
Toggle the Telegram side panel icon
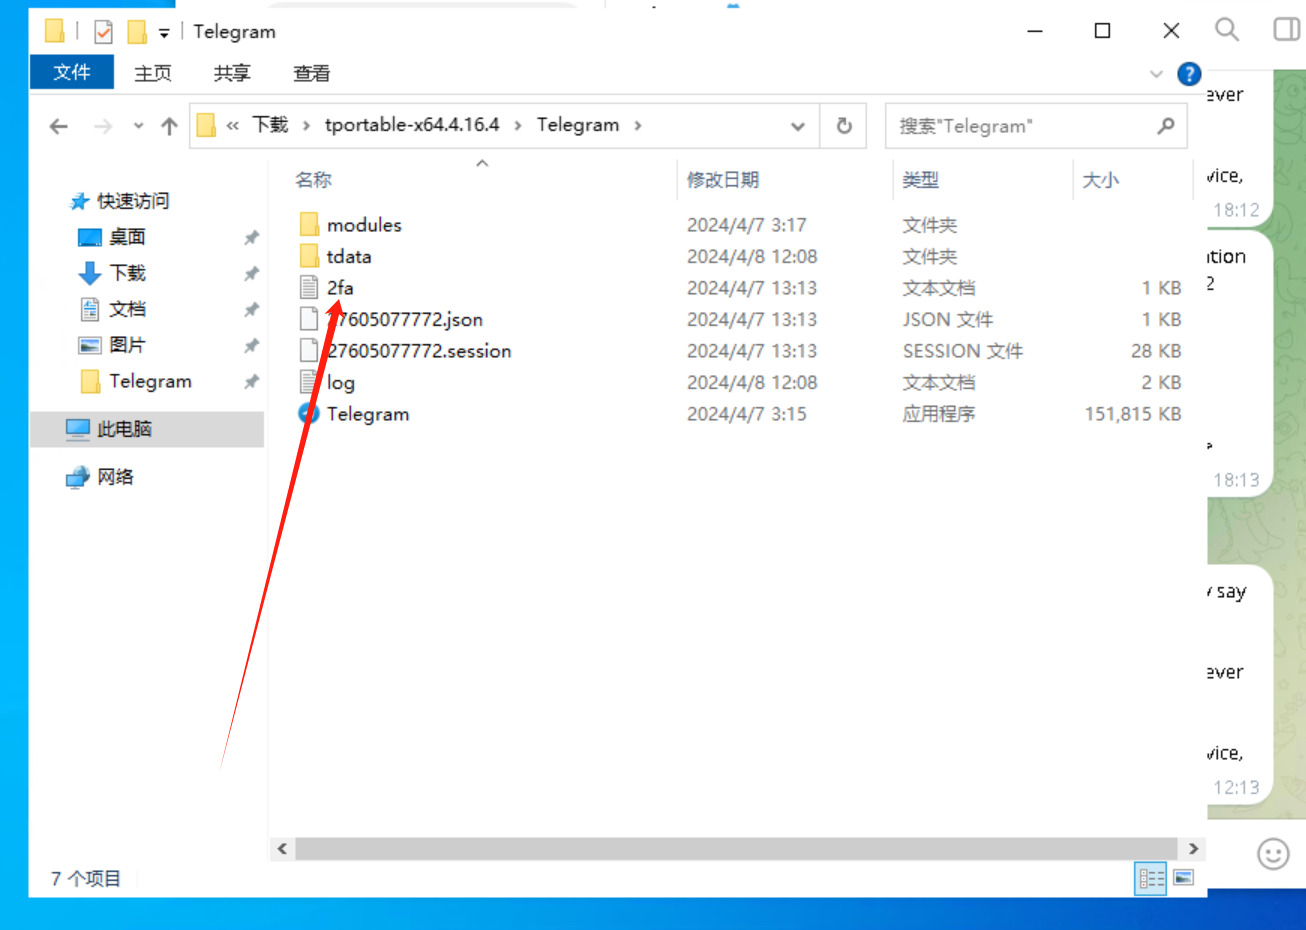point(1286,30)
